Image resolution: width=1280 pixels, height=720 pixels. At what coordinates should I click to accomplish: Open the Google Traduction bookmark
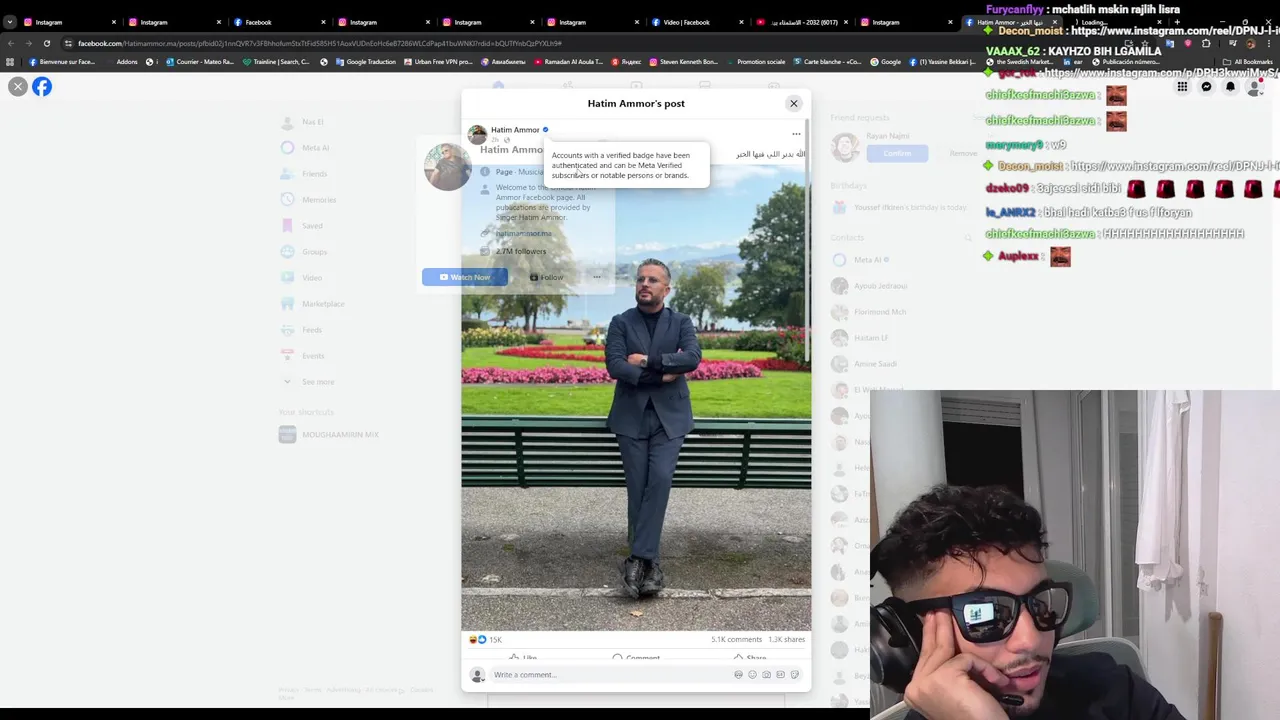point(366,62)
